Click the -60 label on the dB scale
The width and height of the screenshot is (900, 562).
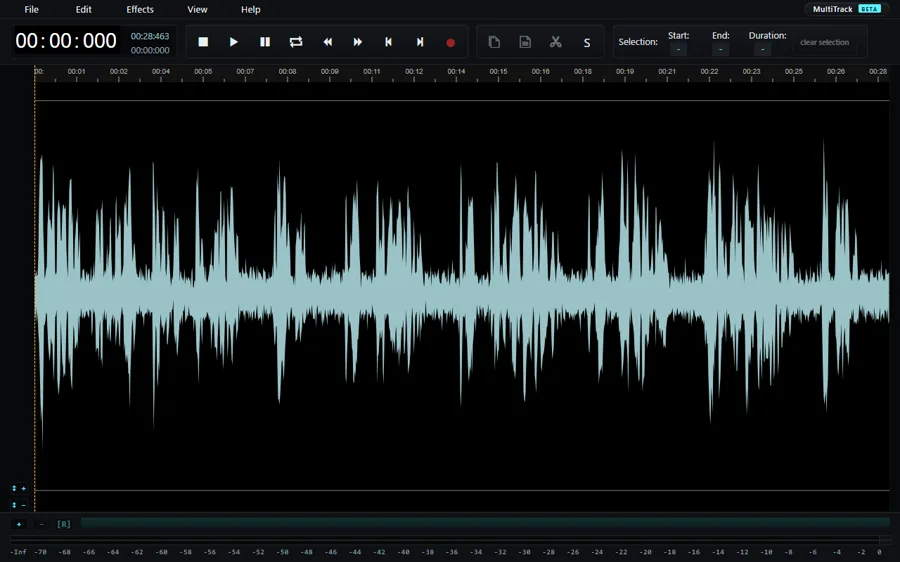point(162,552)
